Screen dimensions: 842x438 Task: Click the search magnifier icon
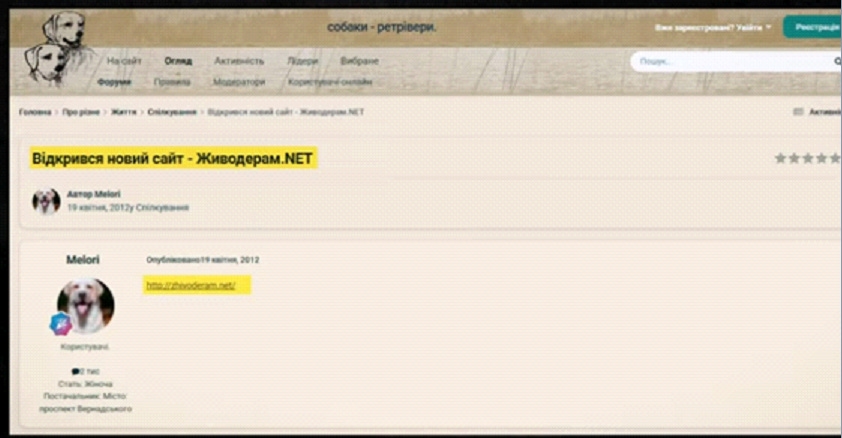tap(836, 62)
